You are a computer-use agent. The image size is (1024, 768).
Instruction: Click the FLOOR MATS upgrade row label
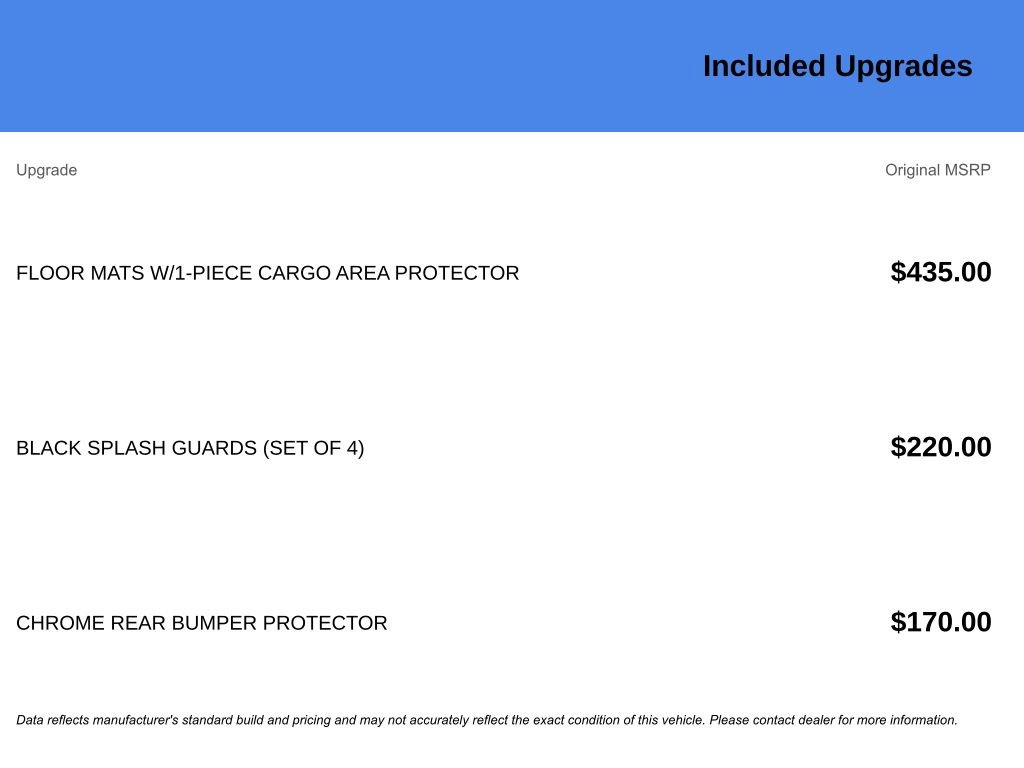click(x=267, y=273)
